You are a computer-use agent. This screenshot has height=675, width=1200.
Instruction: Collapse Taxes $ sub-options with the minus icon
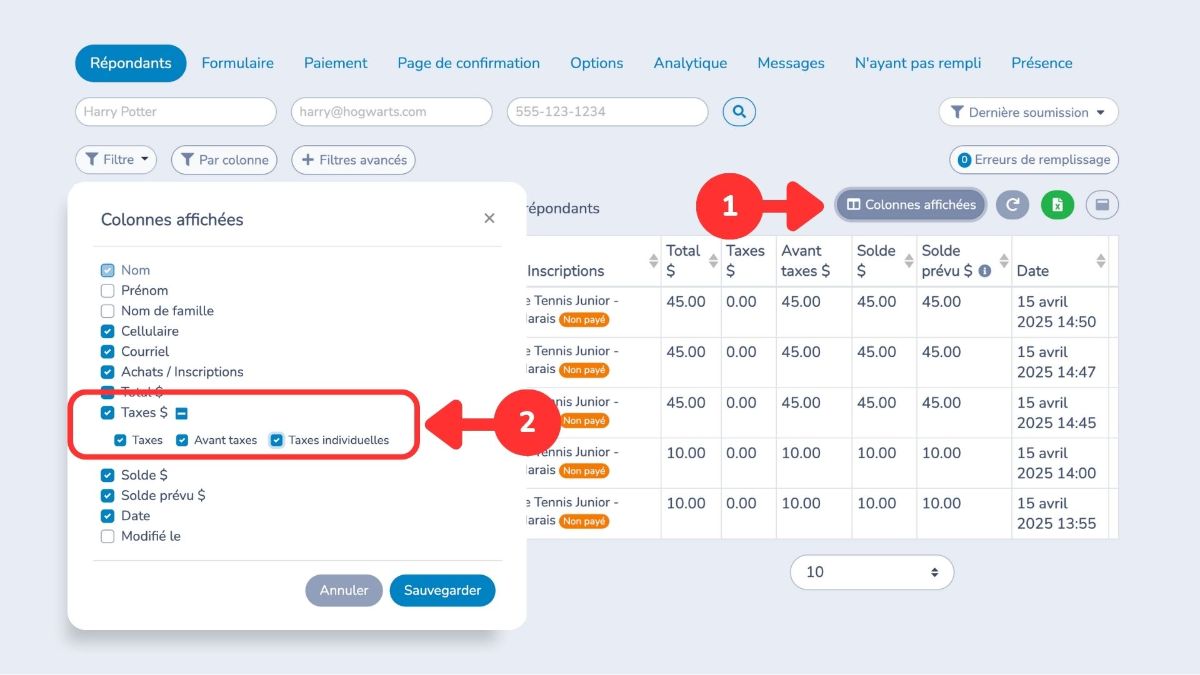click(181, 413)
